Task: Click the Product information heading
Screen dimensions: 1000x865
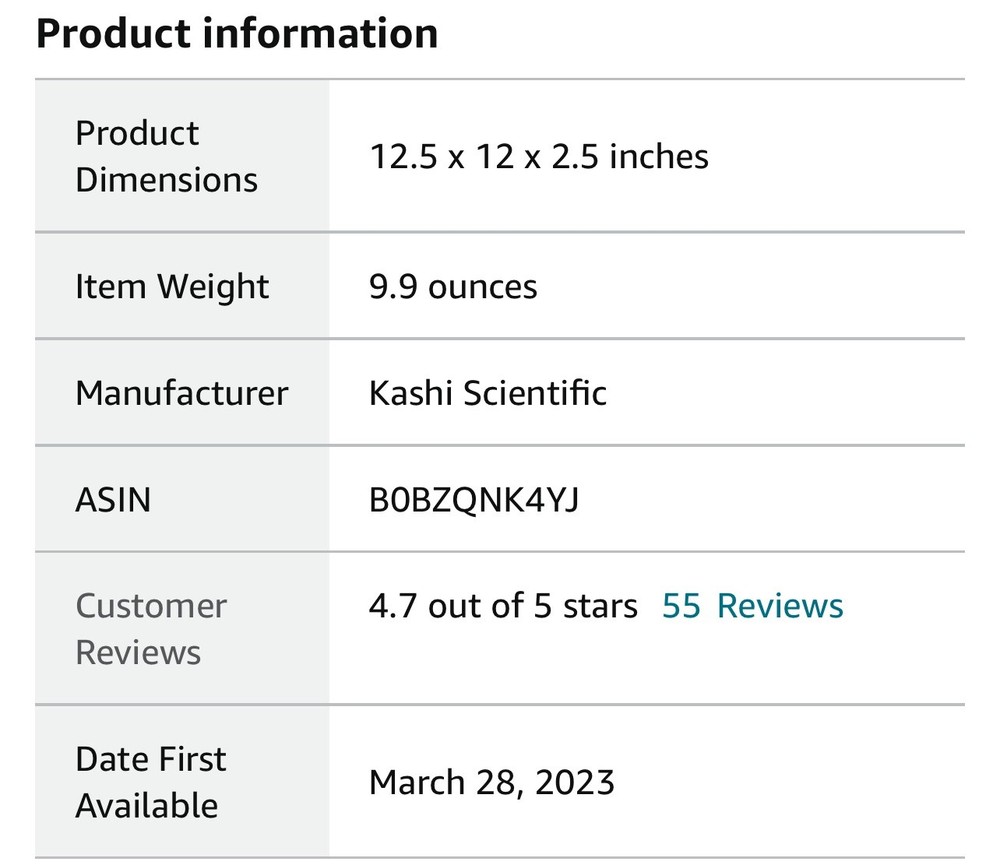Action: pyautogui.click(x=237, y=33)
